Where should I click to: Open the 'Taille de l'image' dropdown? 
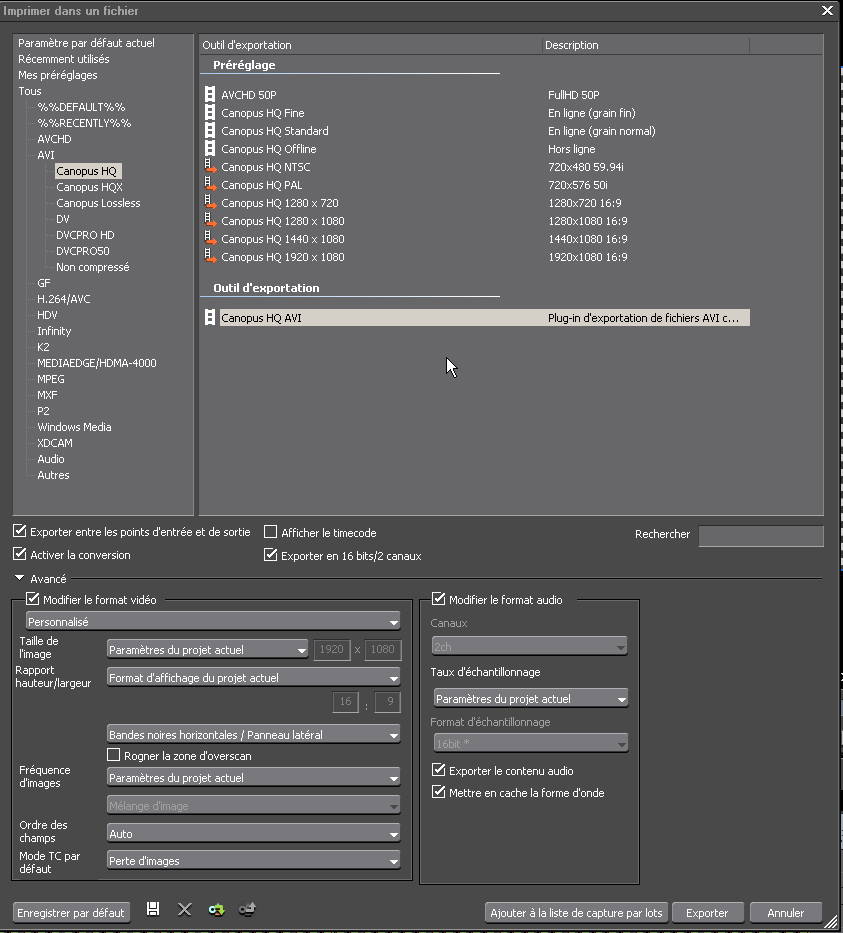click(207, 649)
